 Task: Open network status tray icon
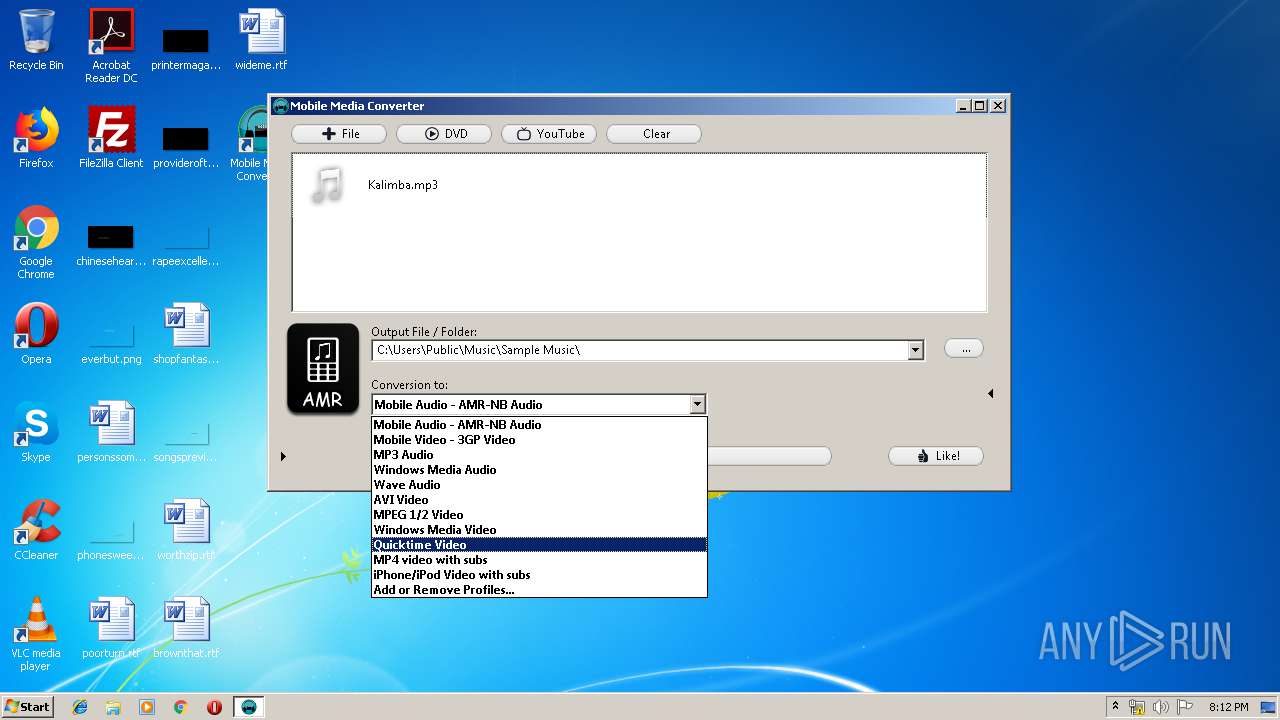click(x=1138, y=707)
